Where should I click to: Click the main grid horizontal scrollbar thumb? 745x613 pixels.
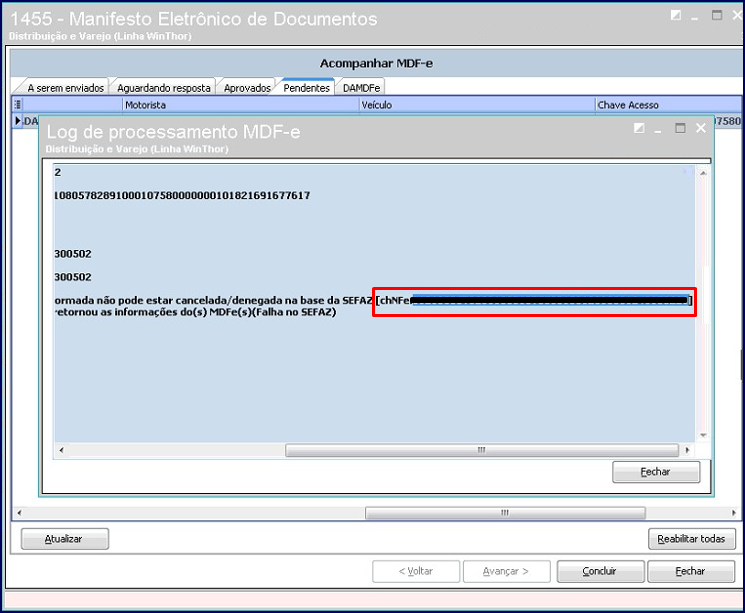point(505,513)
